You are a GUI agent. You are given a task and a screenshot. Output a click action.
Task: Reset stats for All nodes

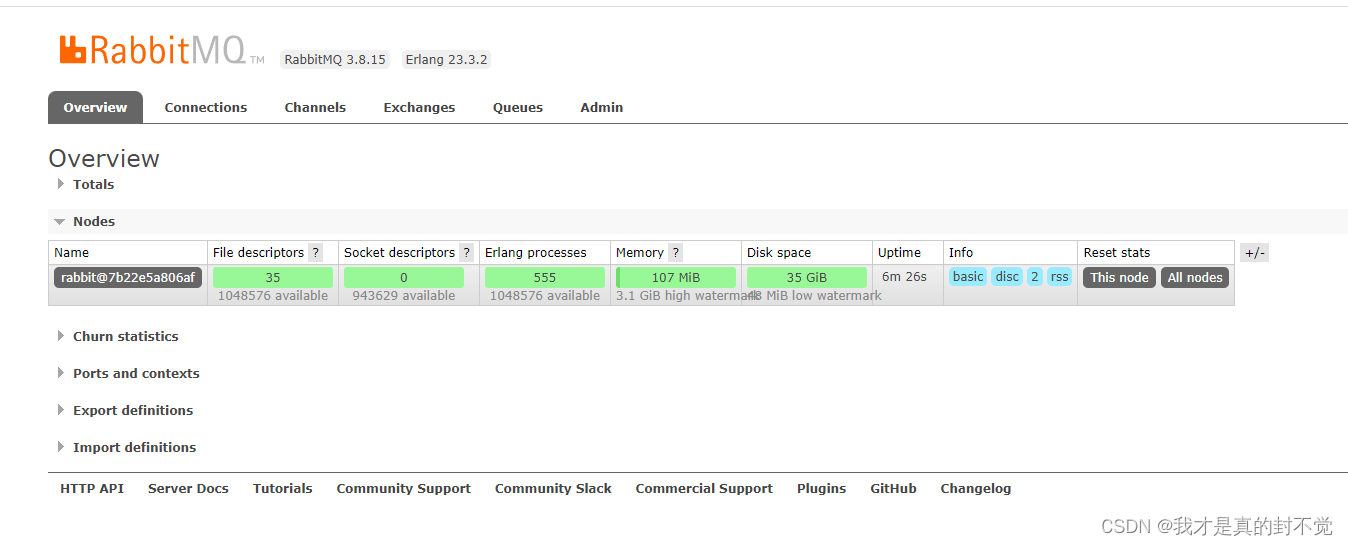1195,277
